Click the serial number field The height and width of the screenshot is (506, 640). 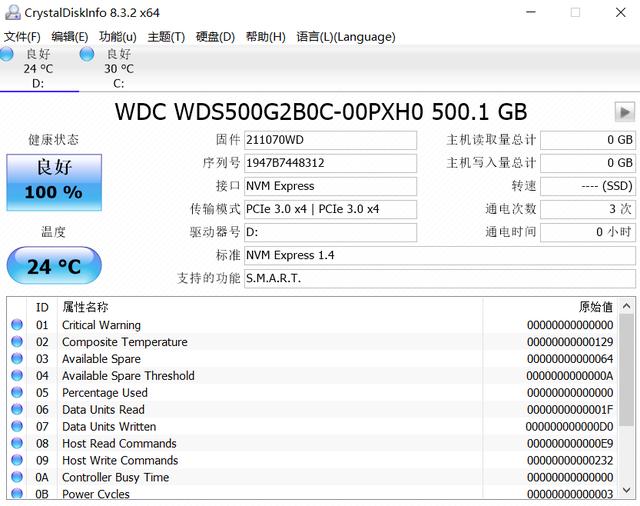[x=330, y=163]
